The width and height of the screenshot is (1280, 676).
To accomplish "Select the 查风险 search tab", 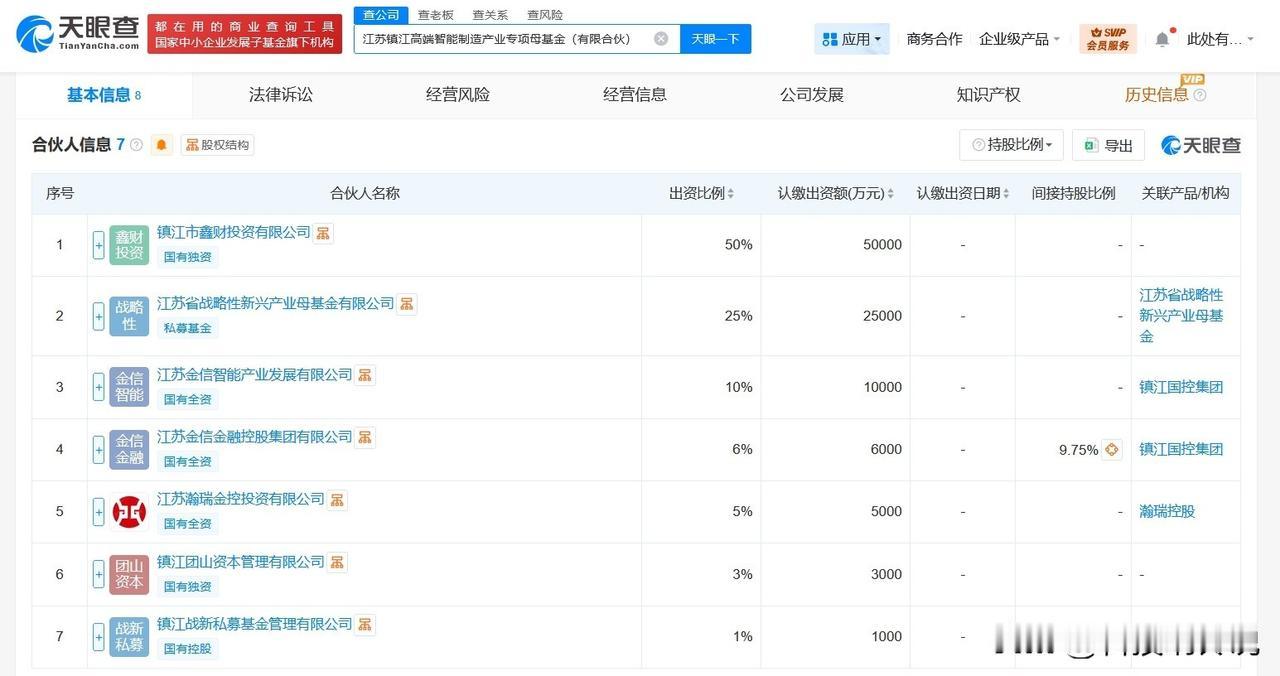I will 545,15.
